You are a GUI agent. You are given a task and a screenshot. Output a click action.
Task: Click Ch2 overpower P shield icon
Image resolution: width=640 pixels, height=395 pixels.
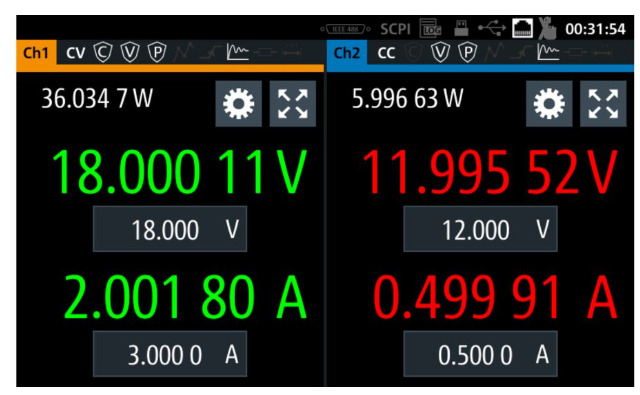[468, 52]
